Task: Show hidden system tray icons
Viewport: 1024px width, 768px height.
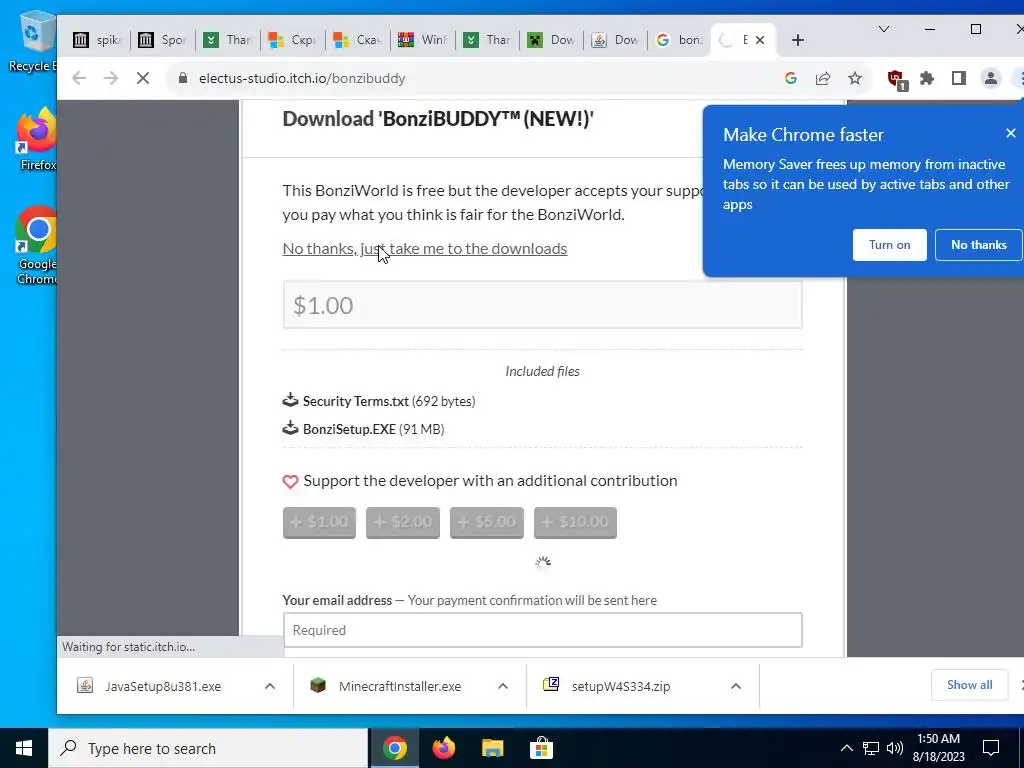Action: pyautogui.click(x=846, y=748)
